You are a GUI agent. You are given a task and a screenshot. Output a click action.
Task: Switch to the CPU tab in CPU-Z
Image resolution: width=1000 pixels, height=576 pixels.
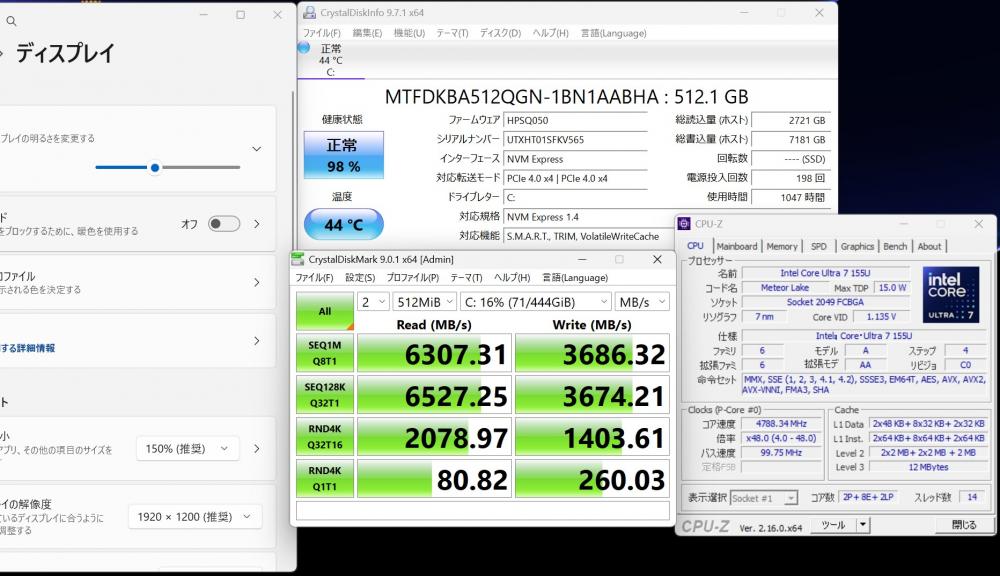695,246
